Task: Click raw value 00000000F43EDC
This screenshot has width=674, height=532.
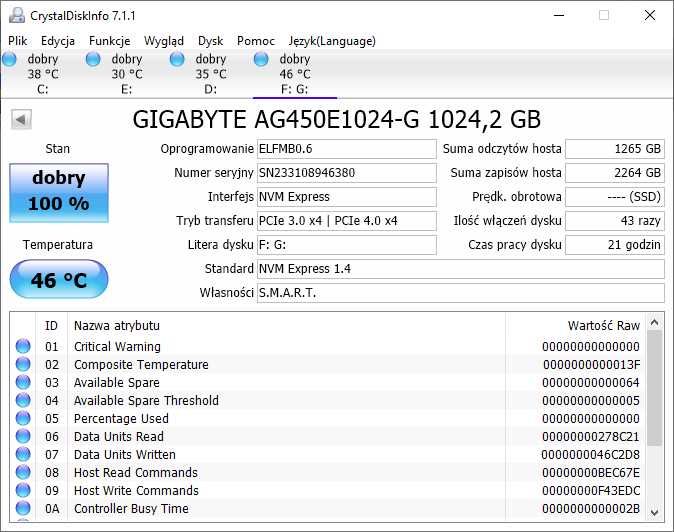Action: click(x=591, y=491)
